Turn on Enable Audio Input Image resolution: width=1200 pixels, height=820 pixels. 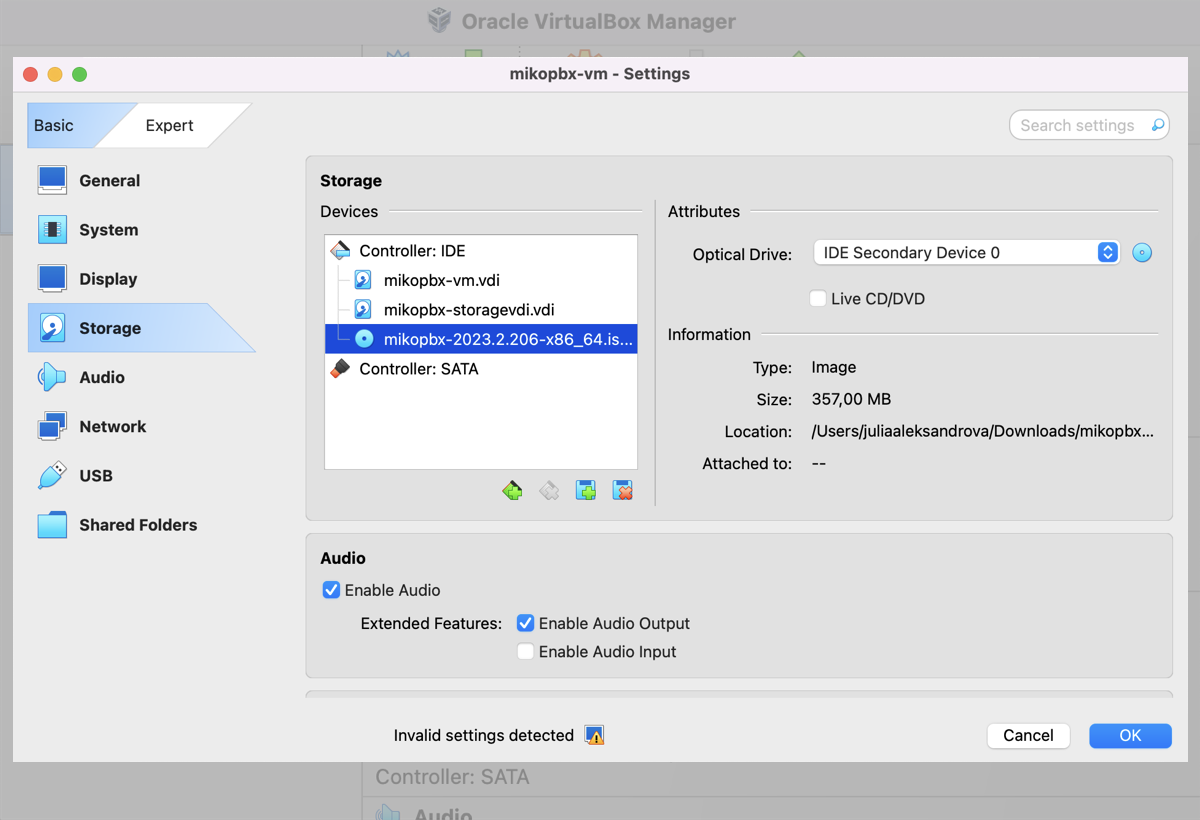click(525, 652)
